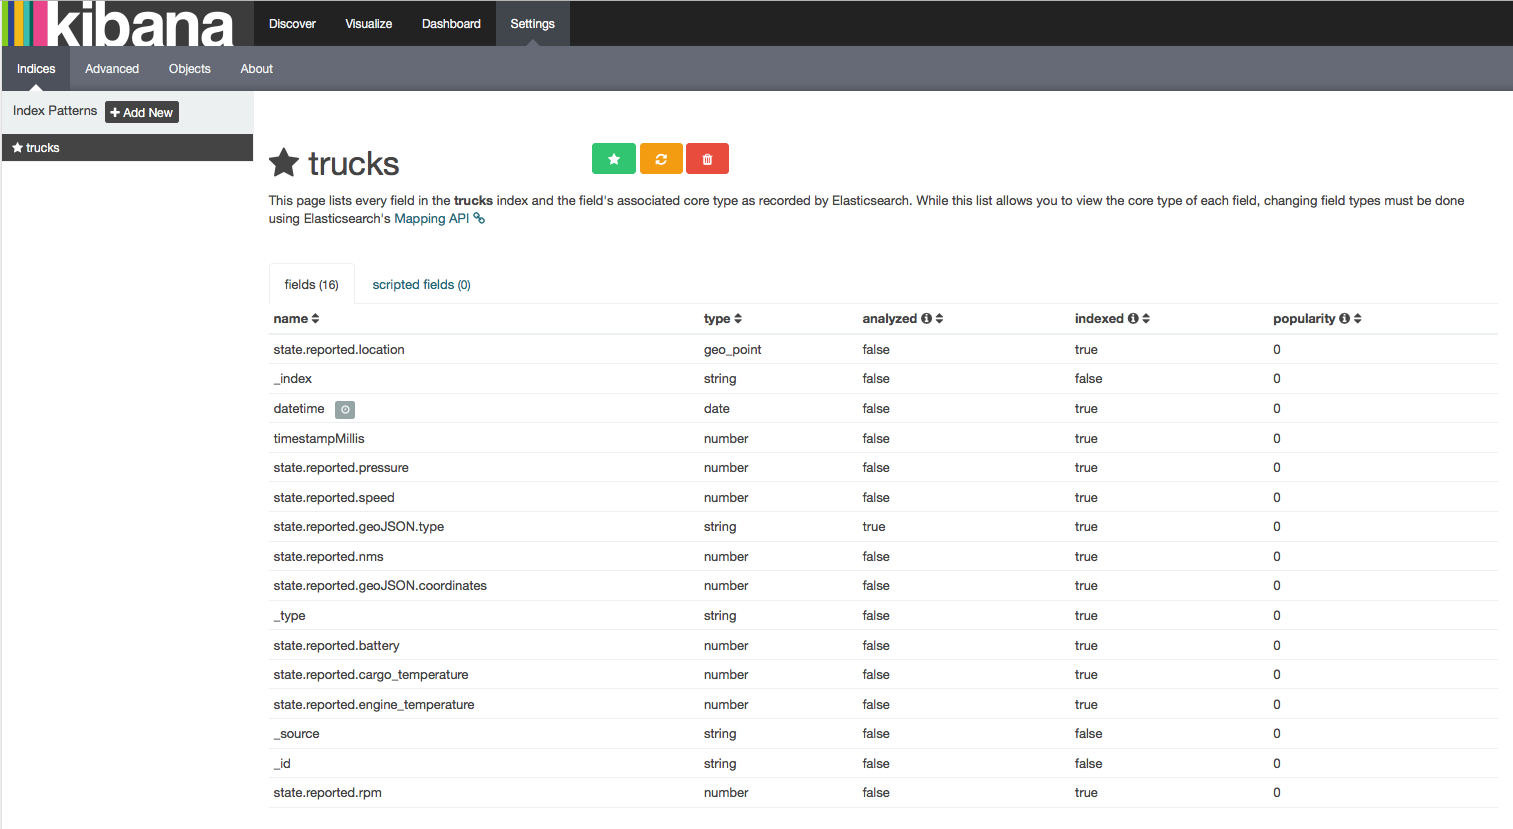Screen dimensions: 1513x829
Task: Sort fields by analyzed column arrows
Action: [939, 319]
